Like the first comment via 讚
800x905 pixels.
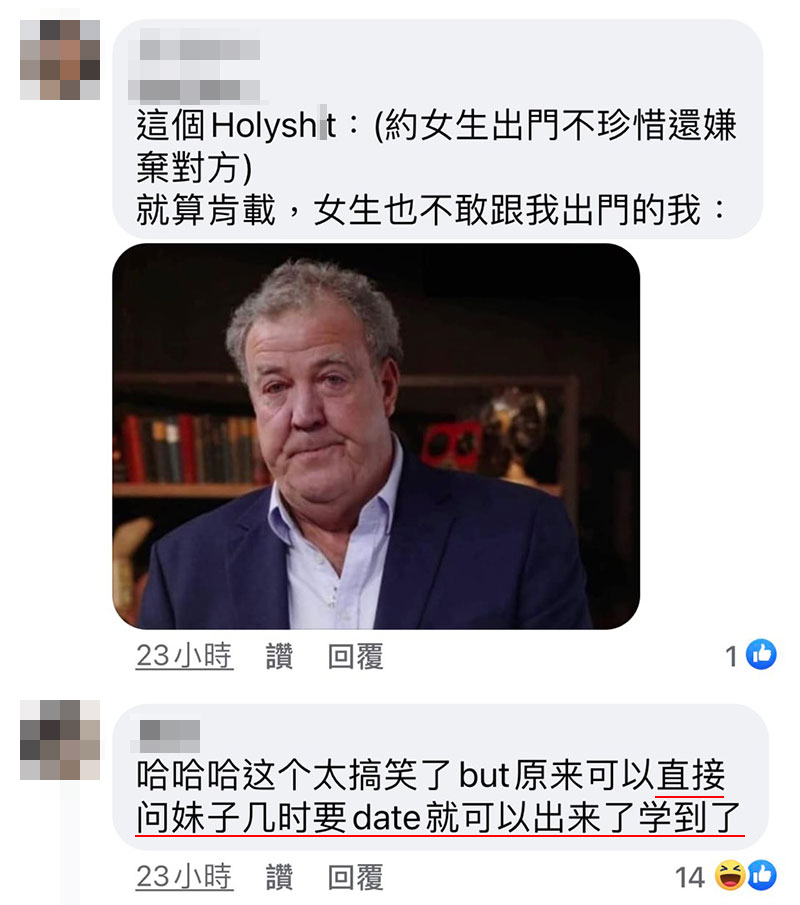coord(279,656)
